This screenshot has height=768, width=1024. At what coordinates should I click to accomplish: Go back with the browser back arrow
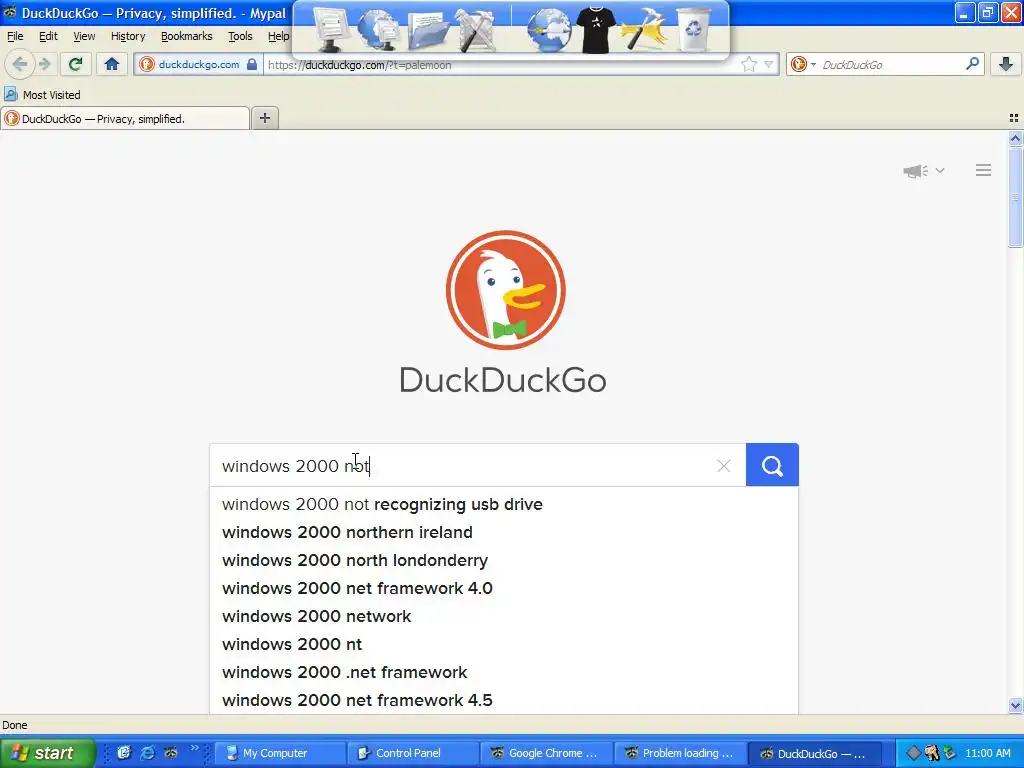coord(20,64)
